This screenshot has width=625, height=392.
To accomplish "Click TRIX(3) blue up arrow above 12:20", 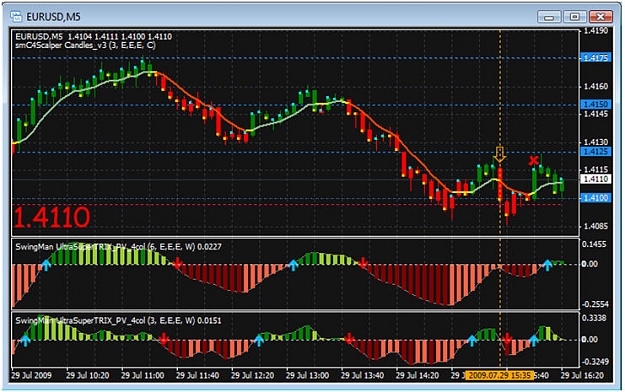I will point(259,341).
